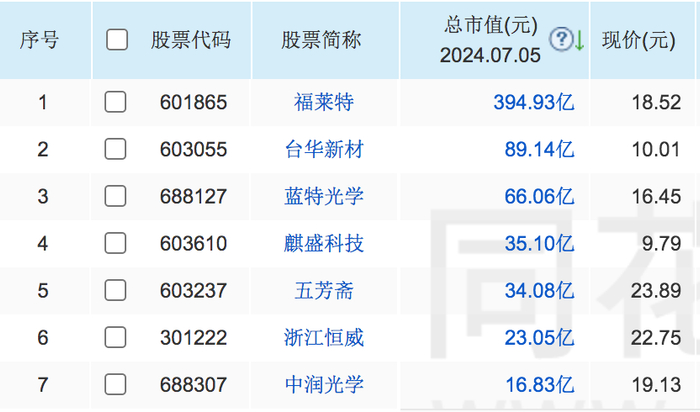Check the box for stock 688307
Image resolution: width=700 pixels, height=412 pixels.
click(x=115, y=384)
